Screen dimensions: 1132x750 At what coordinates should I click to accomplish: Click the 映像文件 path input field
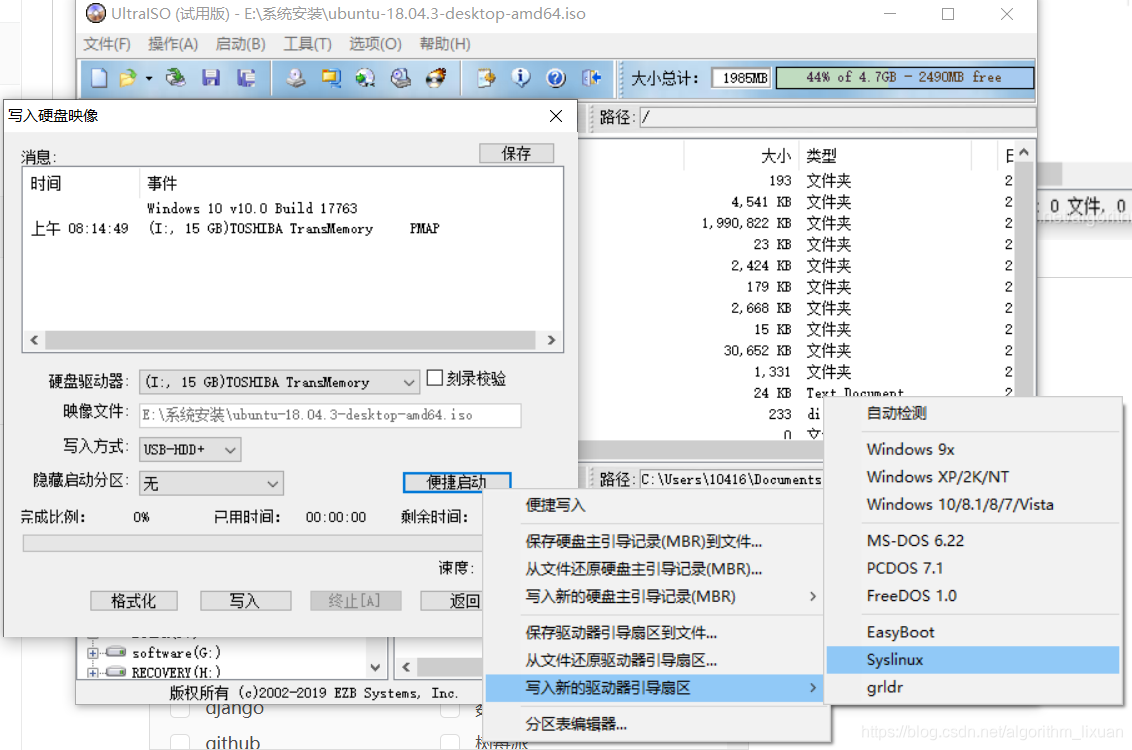click(x=330, y=415)
